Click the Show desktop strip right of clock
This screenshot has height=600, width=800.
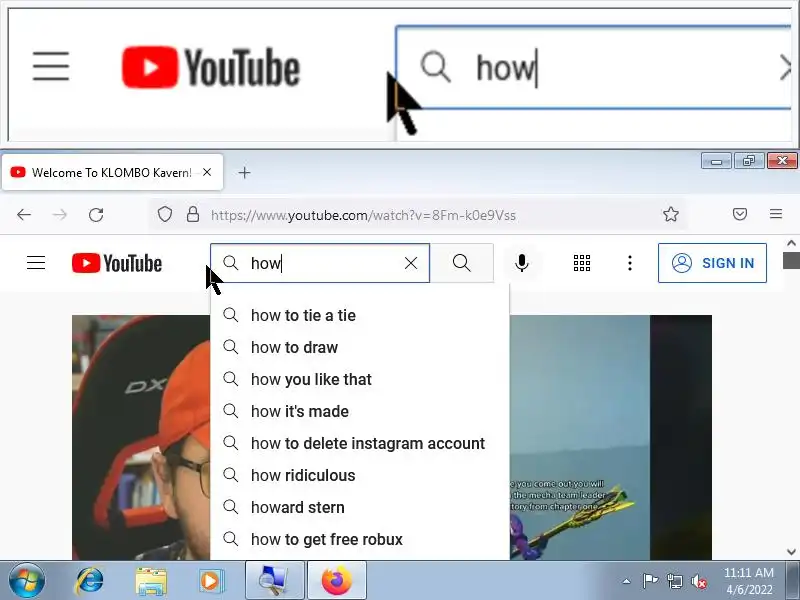click(x=793, y=581)
